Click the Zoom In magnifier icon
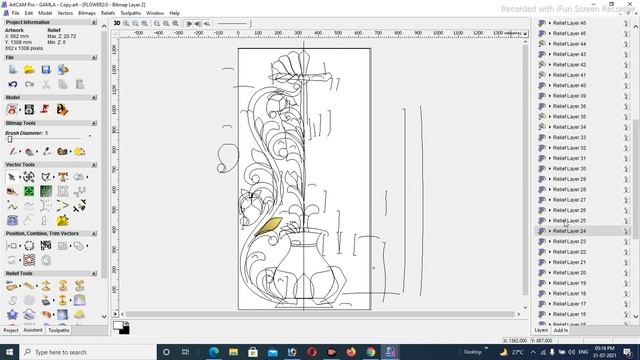Image resolution: width=640 pixels, height=360 pixels. [126, 24]
